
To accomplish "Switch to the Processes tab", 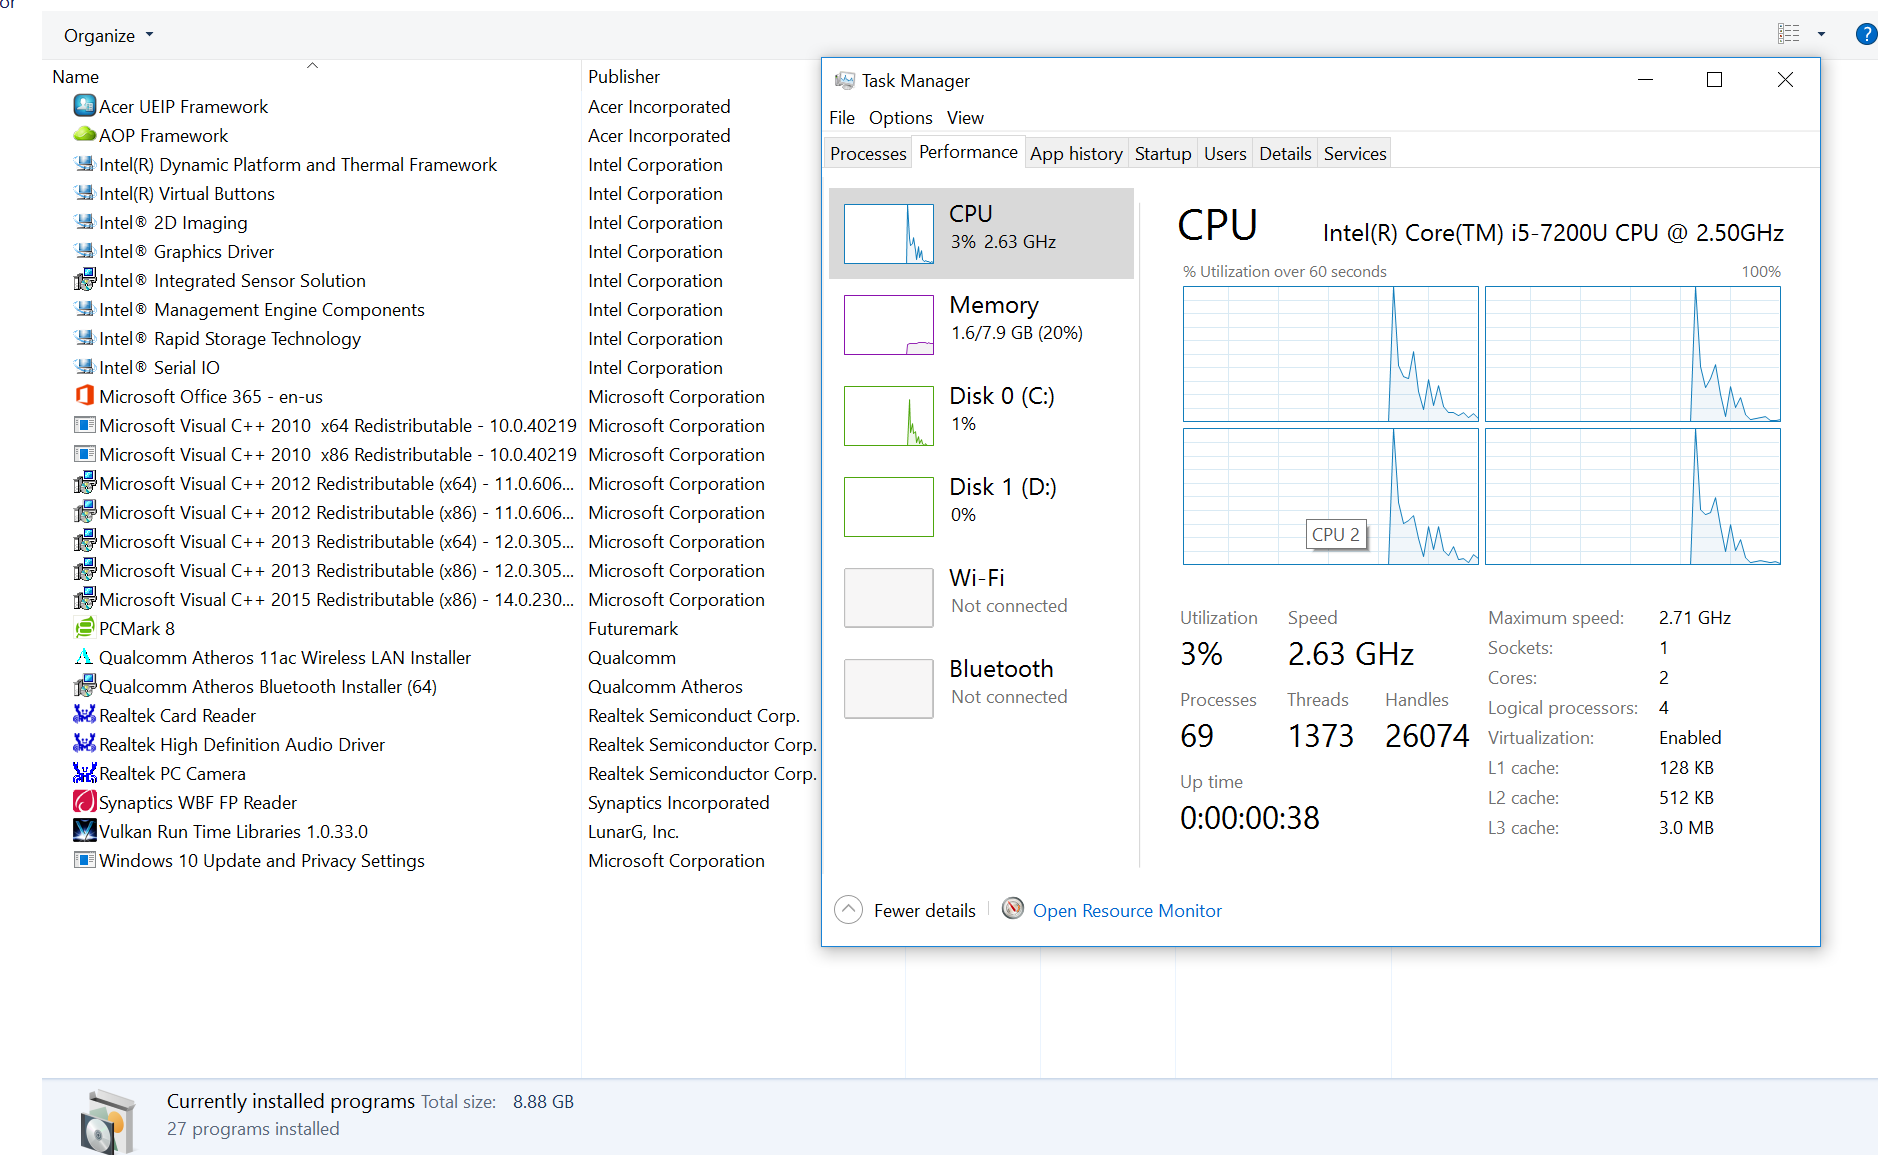I will click(x=868, y=153).
